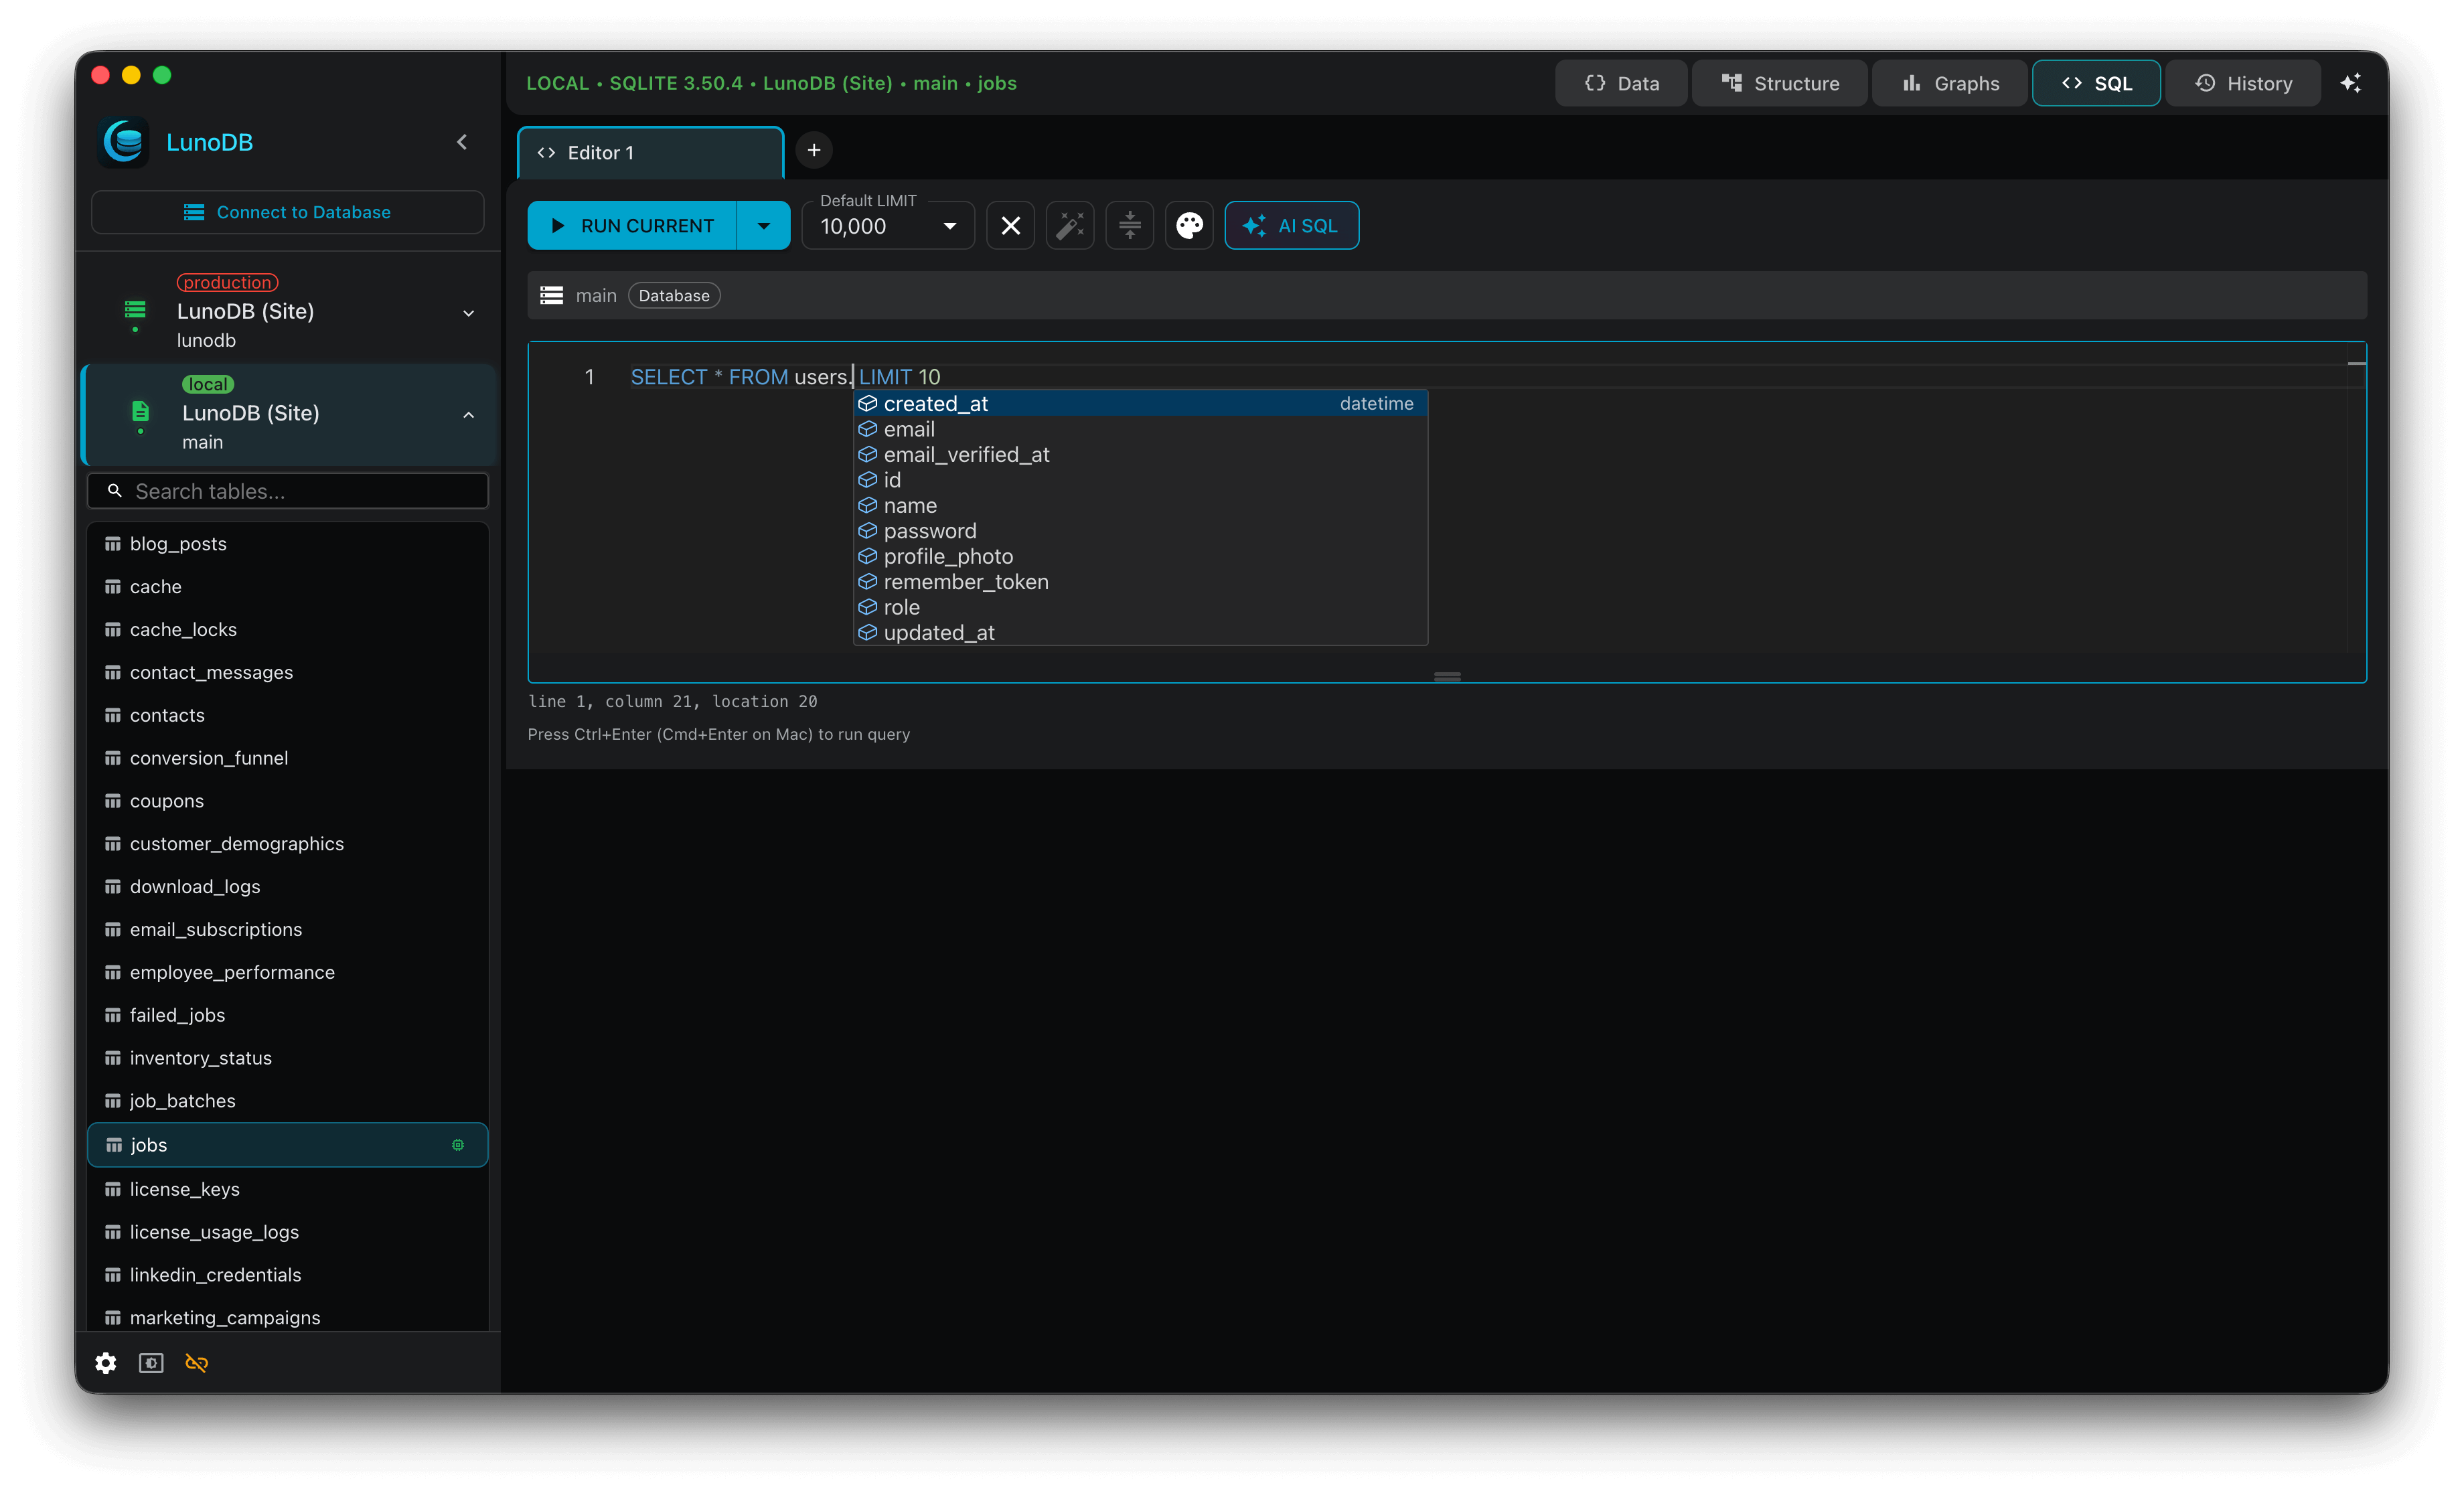Clear the editor with the X icon
Image resolution: width=2464 pixels, height=1493 pixels.
pyautogui.click(x=1011, y=226)
